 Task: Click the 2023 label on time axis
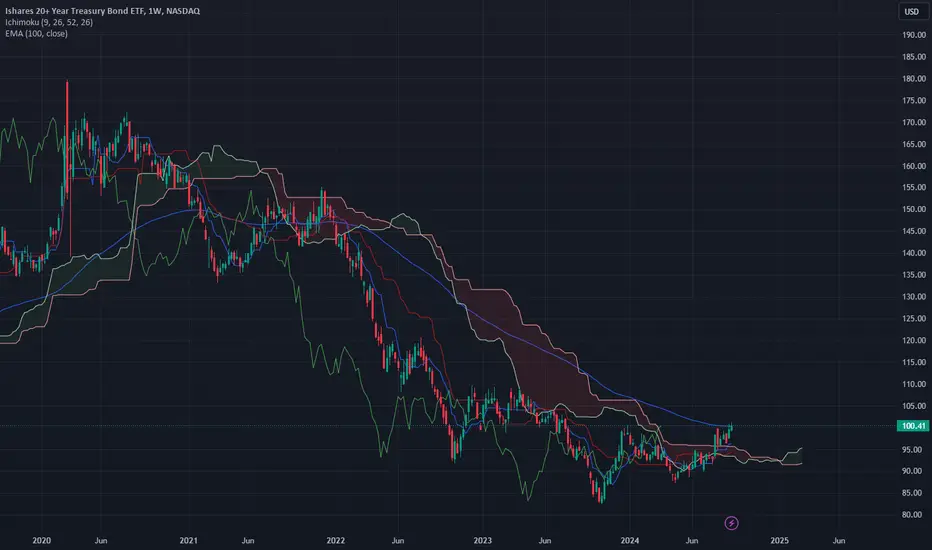(483, 540)
